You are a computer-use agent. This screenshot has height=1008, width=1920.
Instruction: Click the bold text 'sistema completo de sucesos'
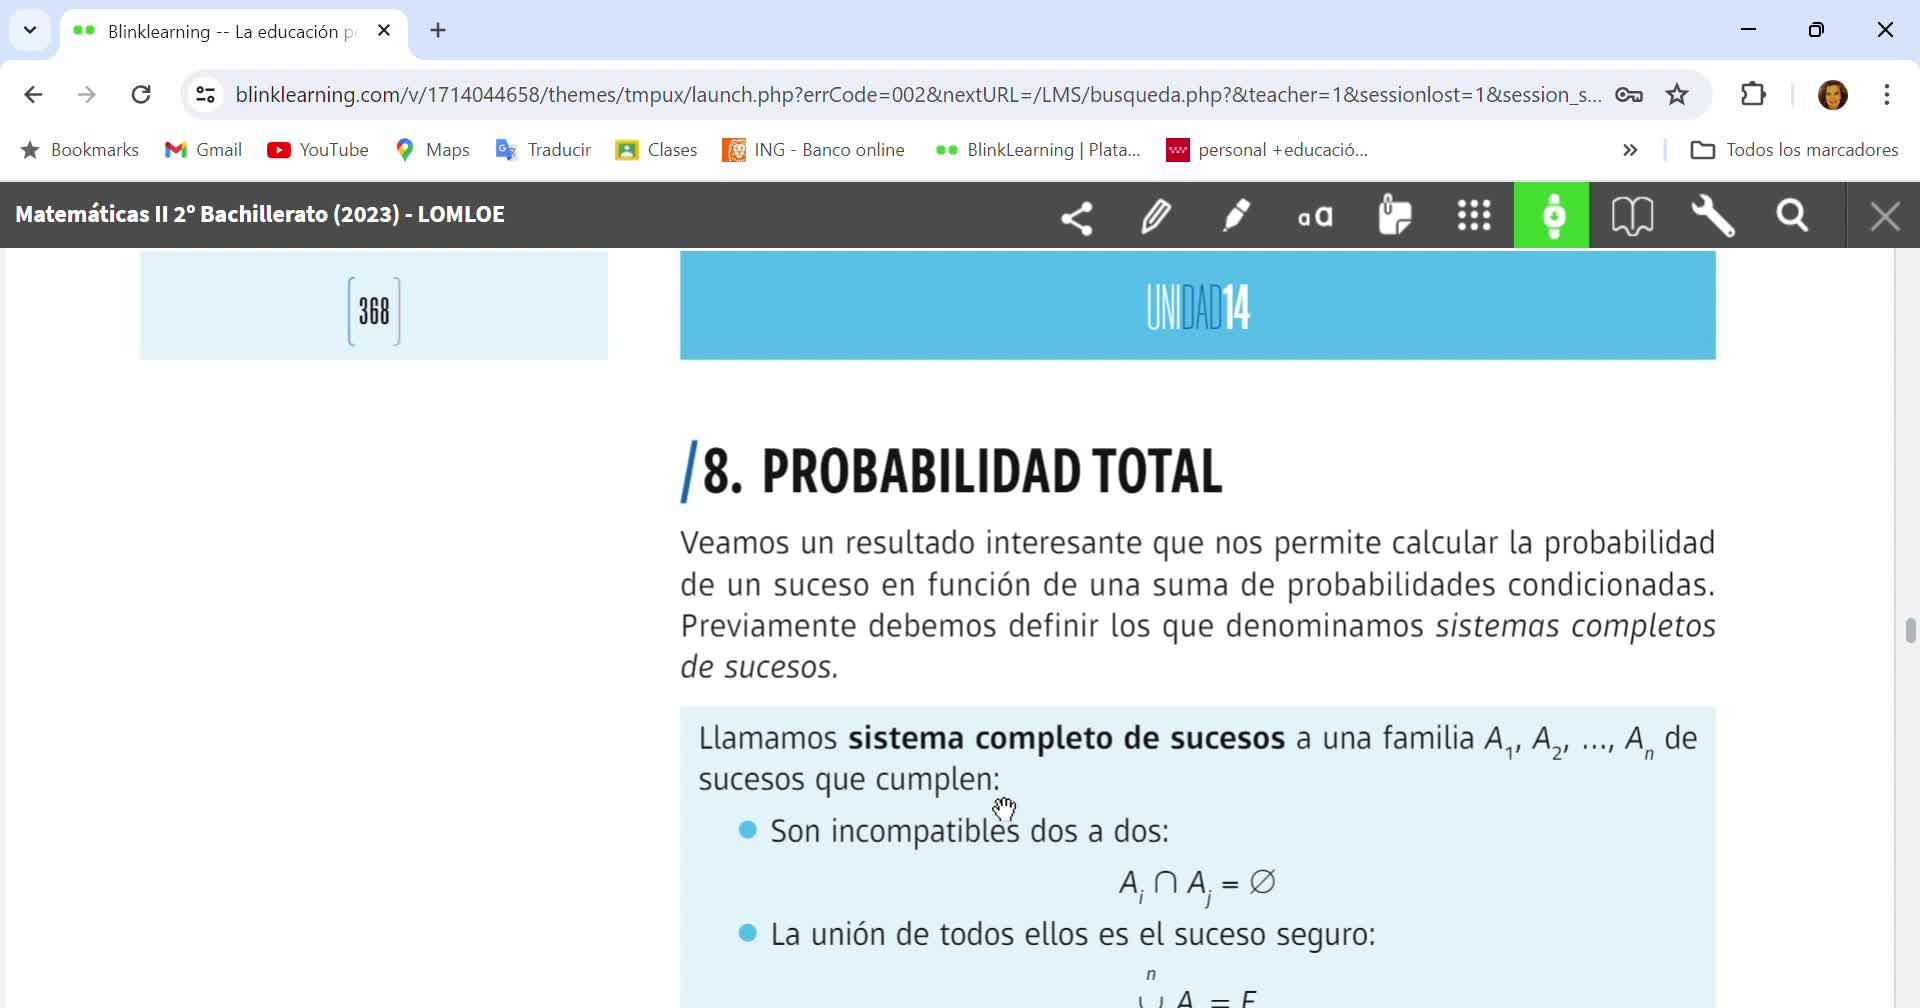[x=1066, y=738]
